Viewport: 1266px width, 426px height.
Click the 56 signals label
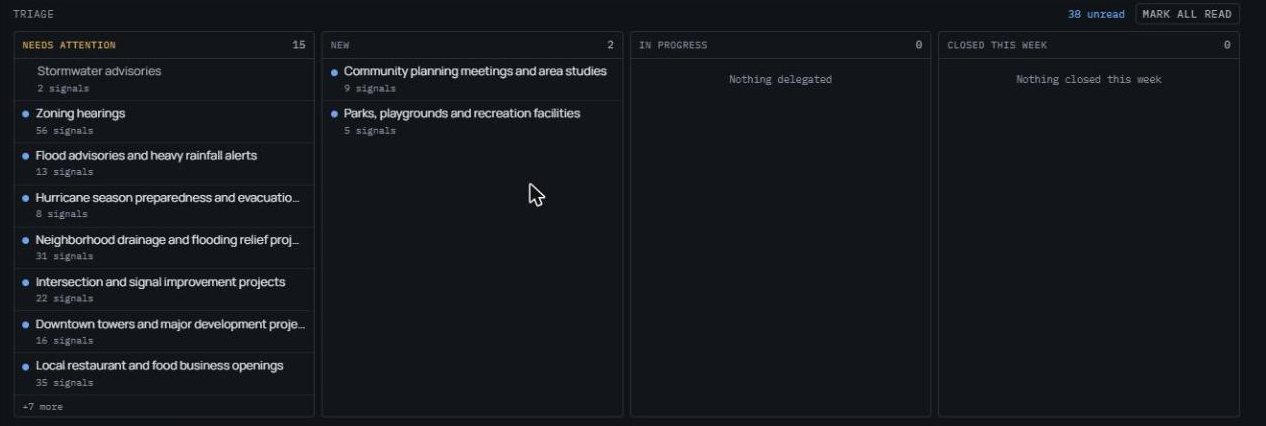64,130
